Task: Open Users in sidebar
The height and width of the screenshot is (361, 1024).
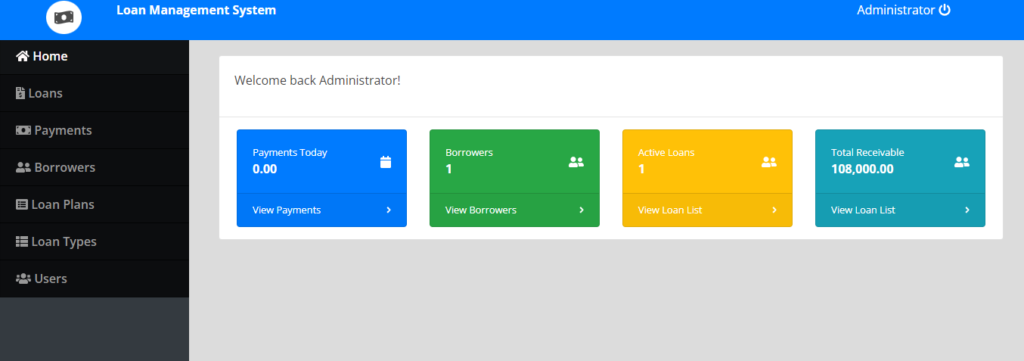Action: 94,279
